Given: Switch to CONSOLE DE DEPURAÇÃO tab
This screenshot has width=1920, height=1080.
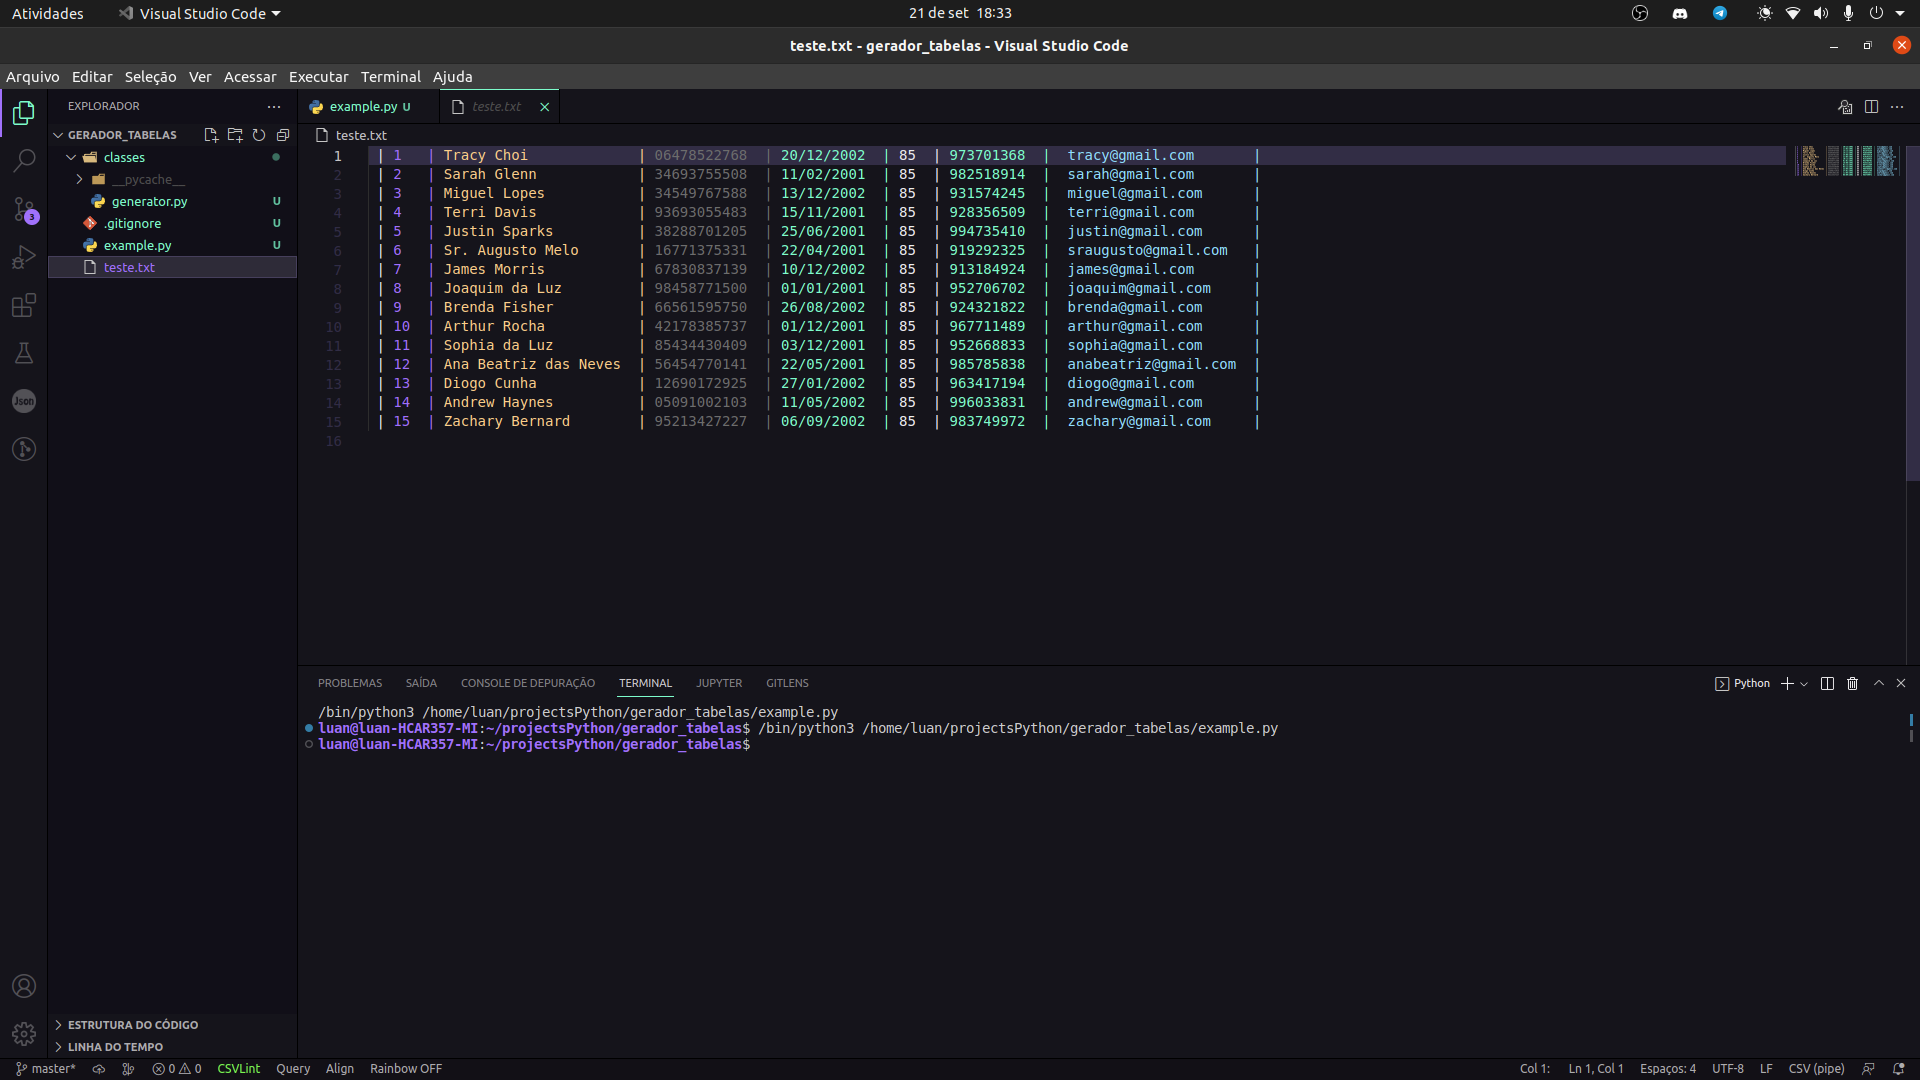Looking at the screenshot, I should [528, 683].
